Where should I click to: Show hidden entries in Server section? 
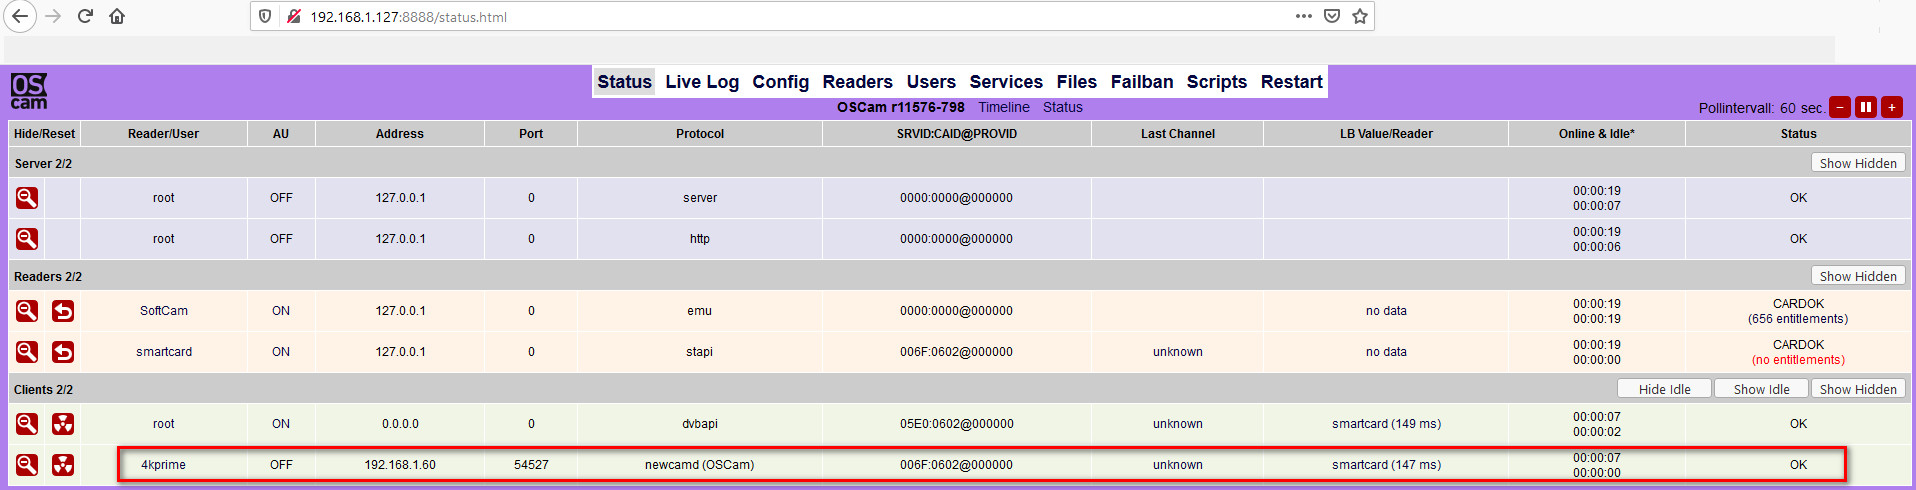tap(1858, 163)
